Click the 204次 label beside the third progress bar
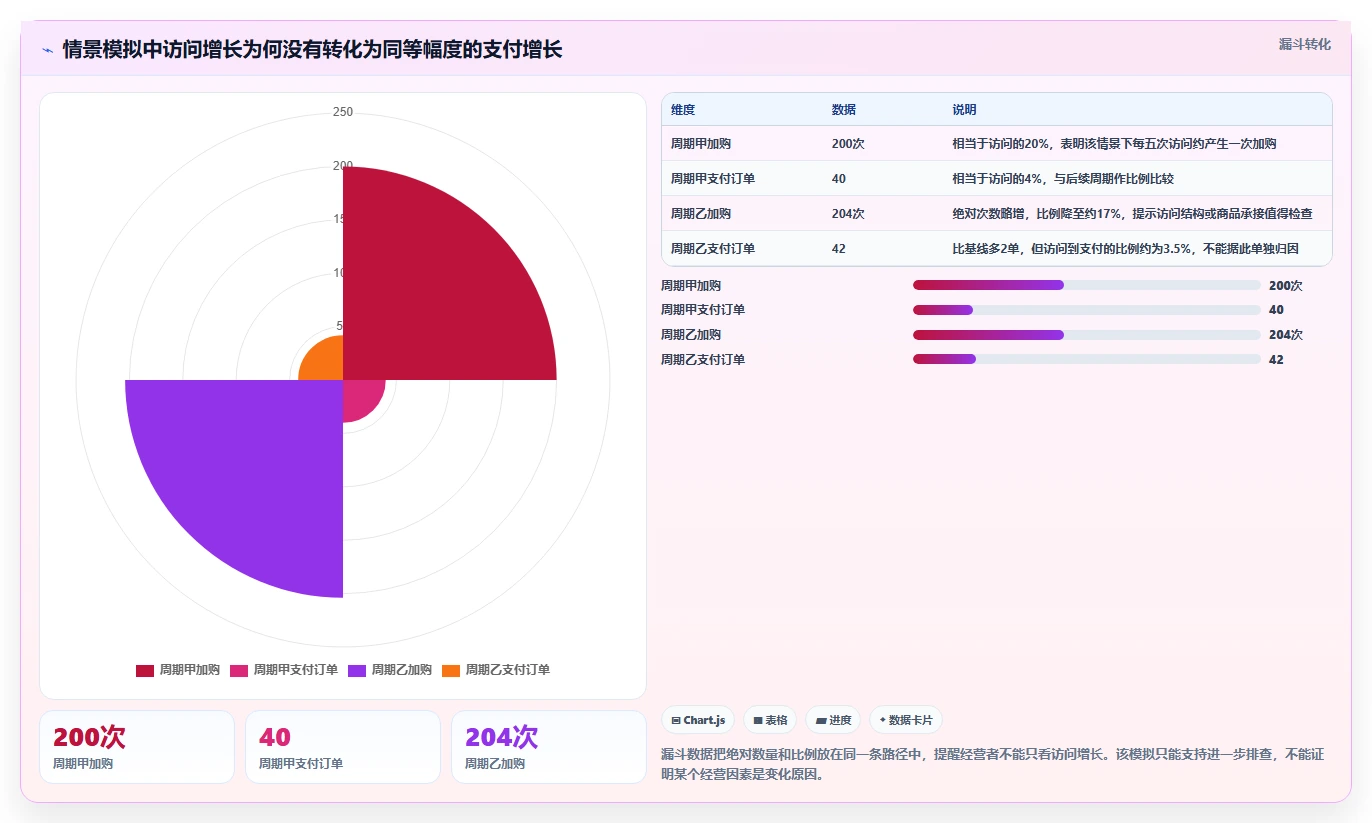The width and height of the screenshot is (1372, 823). coord(1285,334)
